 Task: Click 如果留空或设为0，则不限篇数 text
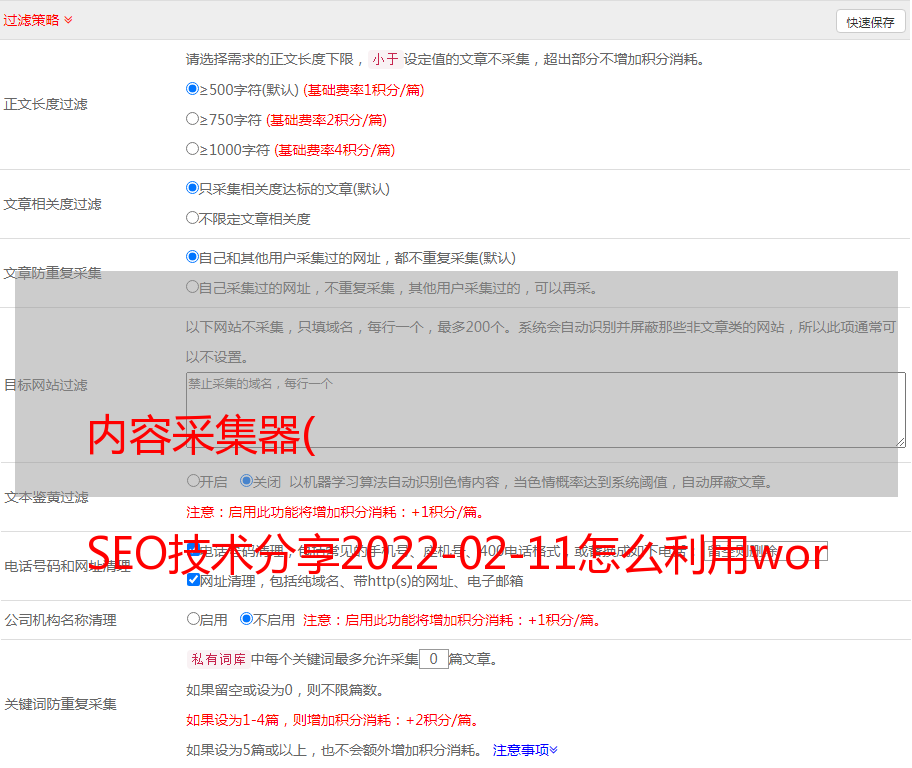click(285, 690)
